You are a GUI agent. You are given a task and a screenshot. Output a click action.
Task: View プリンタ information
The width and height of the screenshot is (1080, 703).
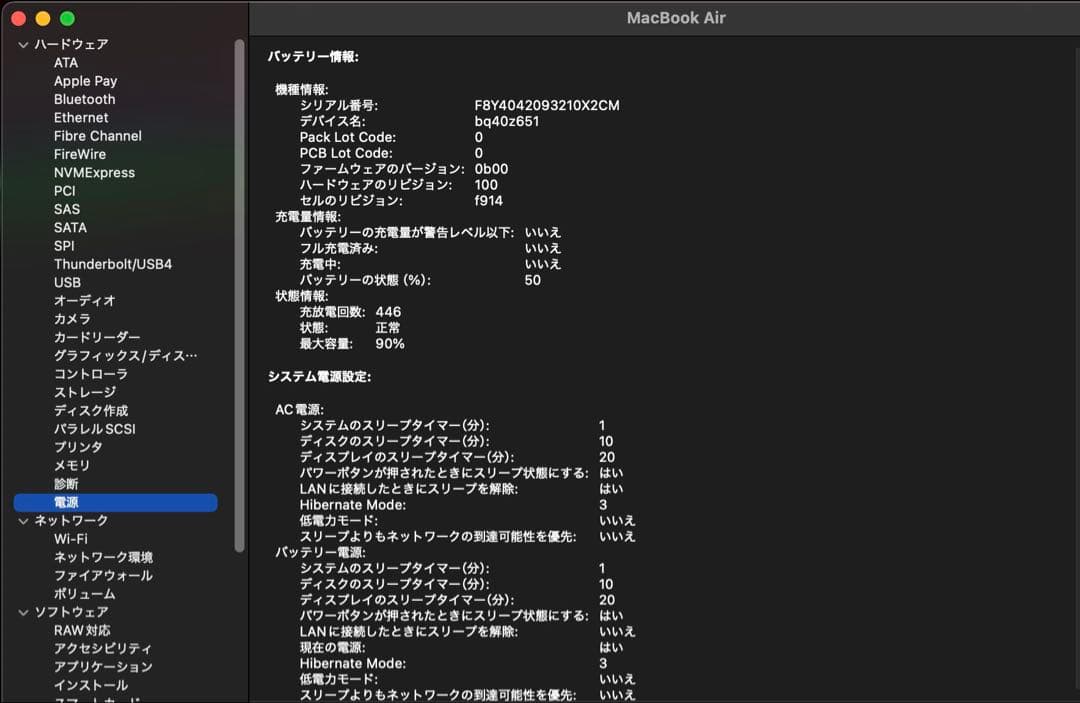click(76, 447)
